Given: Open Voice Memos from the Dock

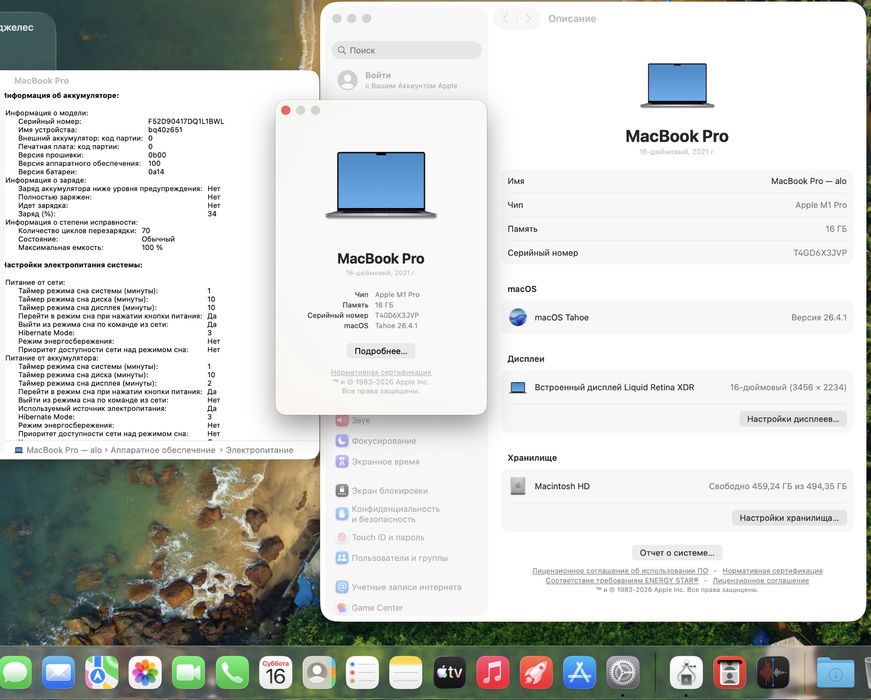Looking at the screenshot, I should pos(773,672).
